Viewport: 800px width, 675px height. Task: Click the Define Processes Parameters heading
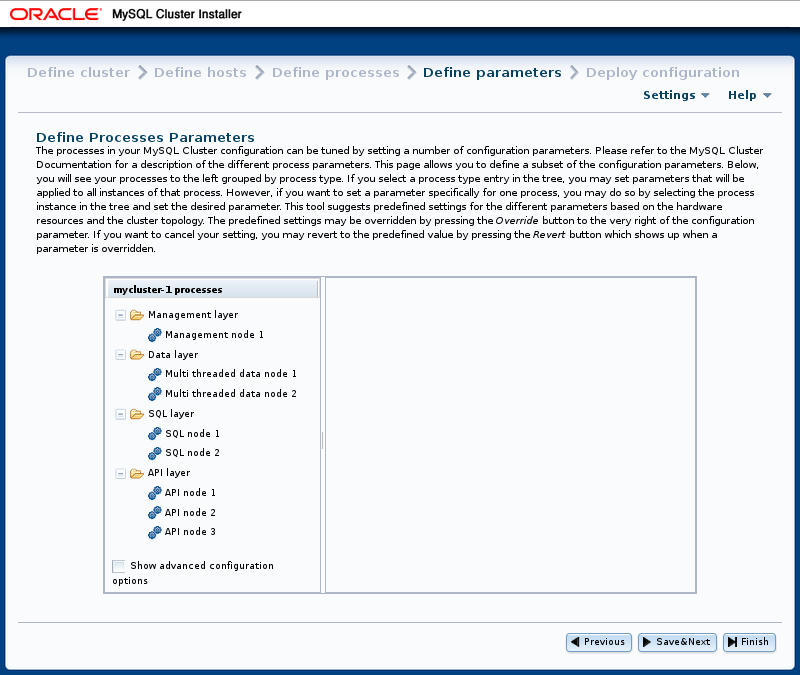pyautogui.click(x=145, y=137)
